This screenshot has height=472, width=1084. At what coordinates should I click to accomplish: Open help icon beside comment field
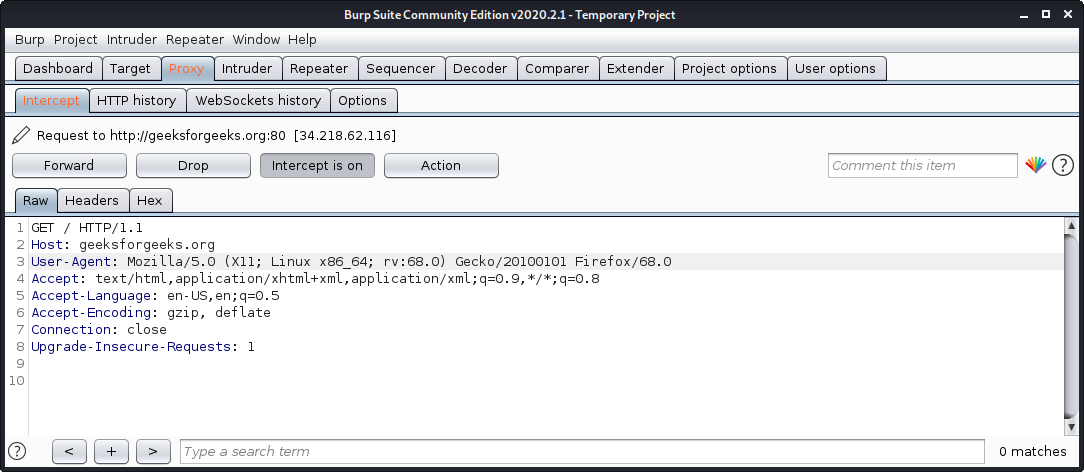(x=1063, y=165)
